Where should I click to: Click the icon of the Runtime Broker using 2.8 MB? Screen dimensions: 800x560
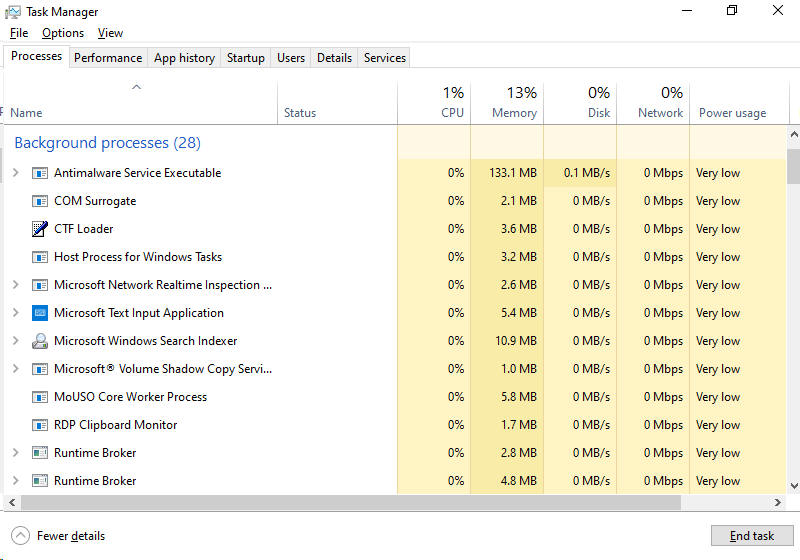tap(40, 453)
